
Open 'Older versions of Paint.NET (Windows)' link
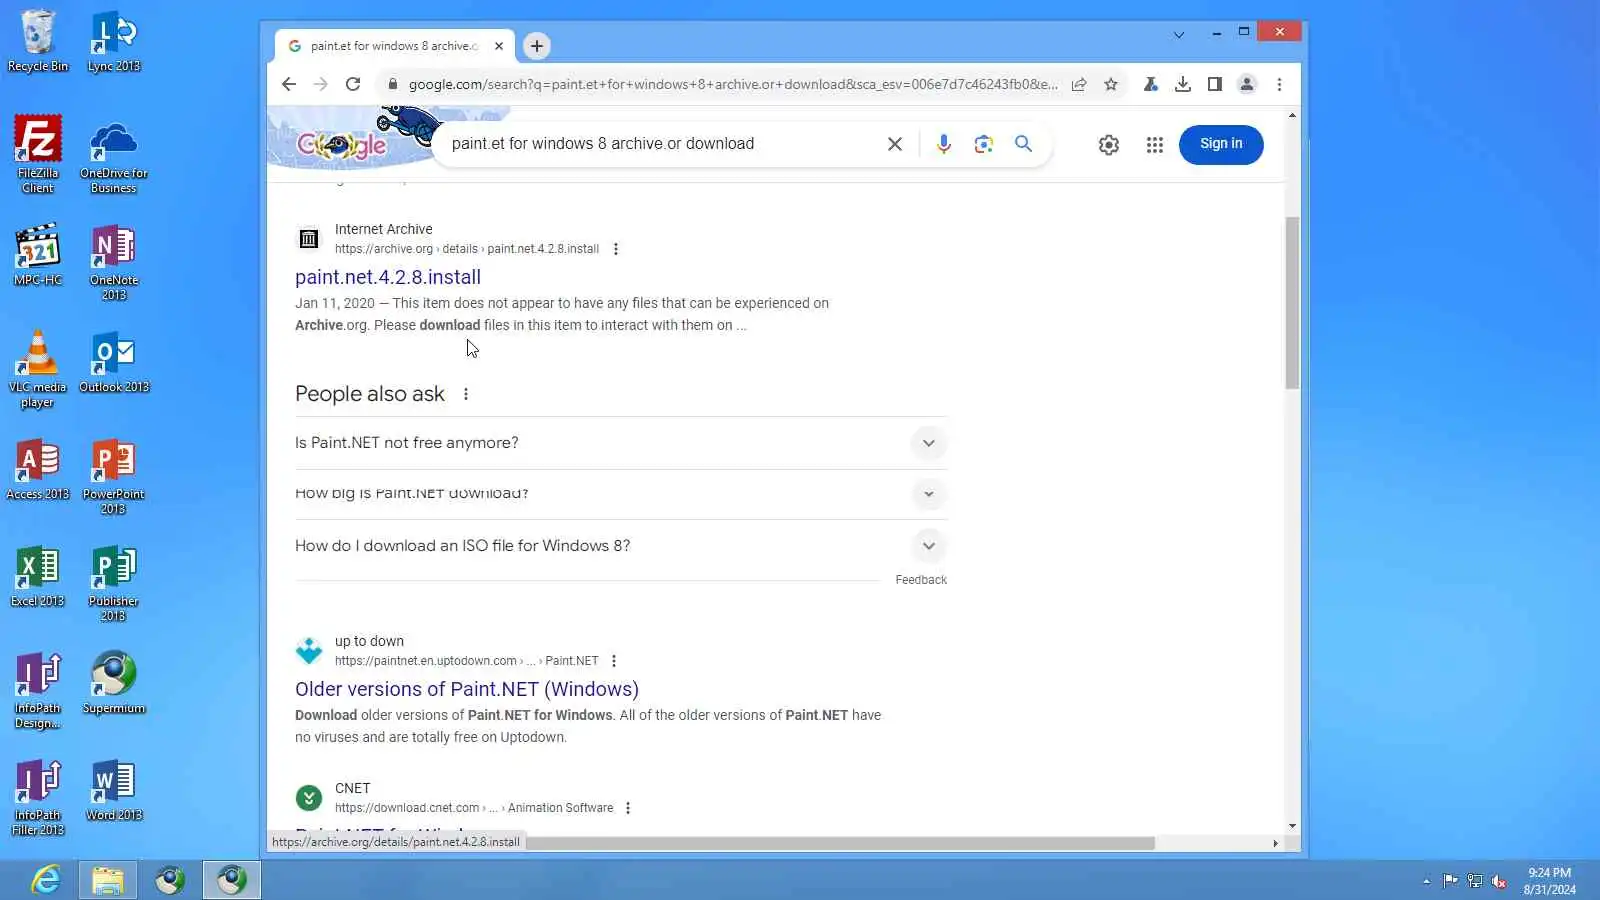click(467, 689)
